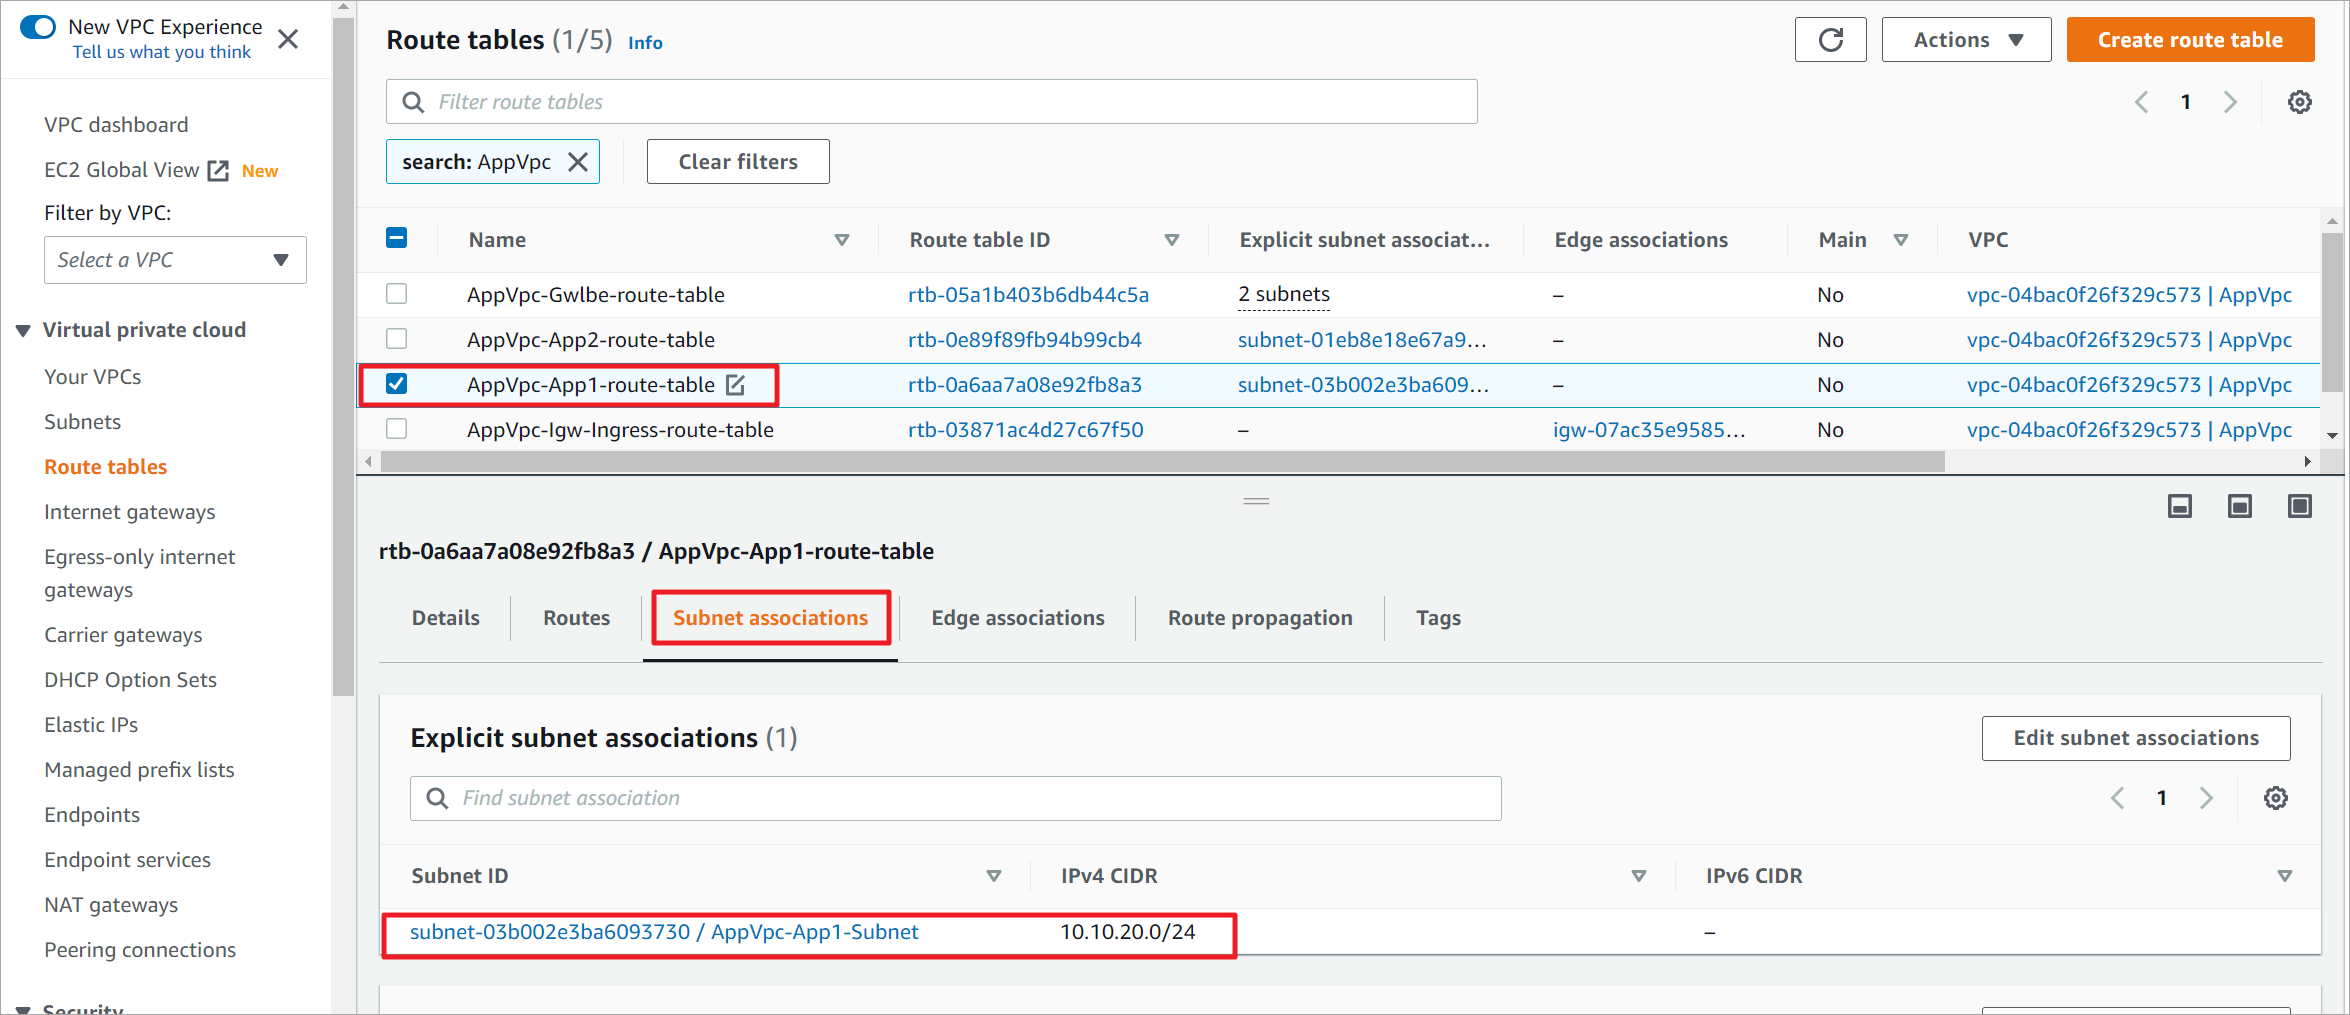This screenshot has height=1015, width=2350.
Task: Click the Find subnet association field
Action: (x=955, y=798)
